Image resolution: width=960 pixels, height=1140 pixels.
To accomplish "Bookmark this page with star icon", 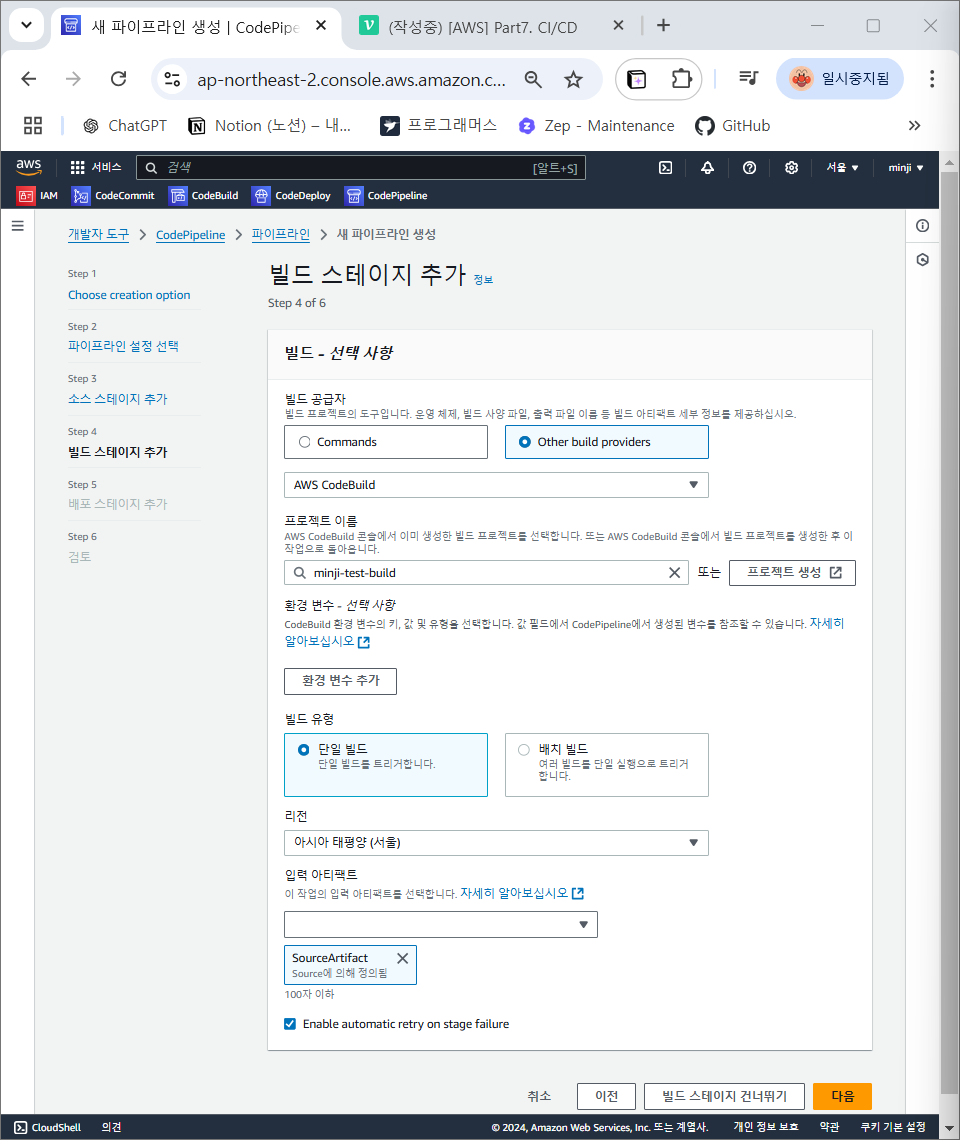I will click(x=573, y=79).
